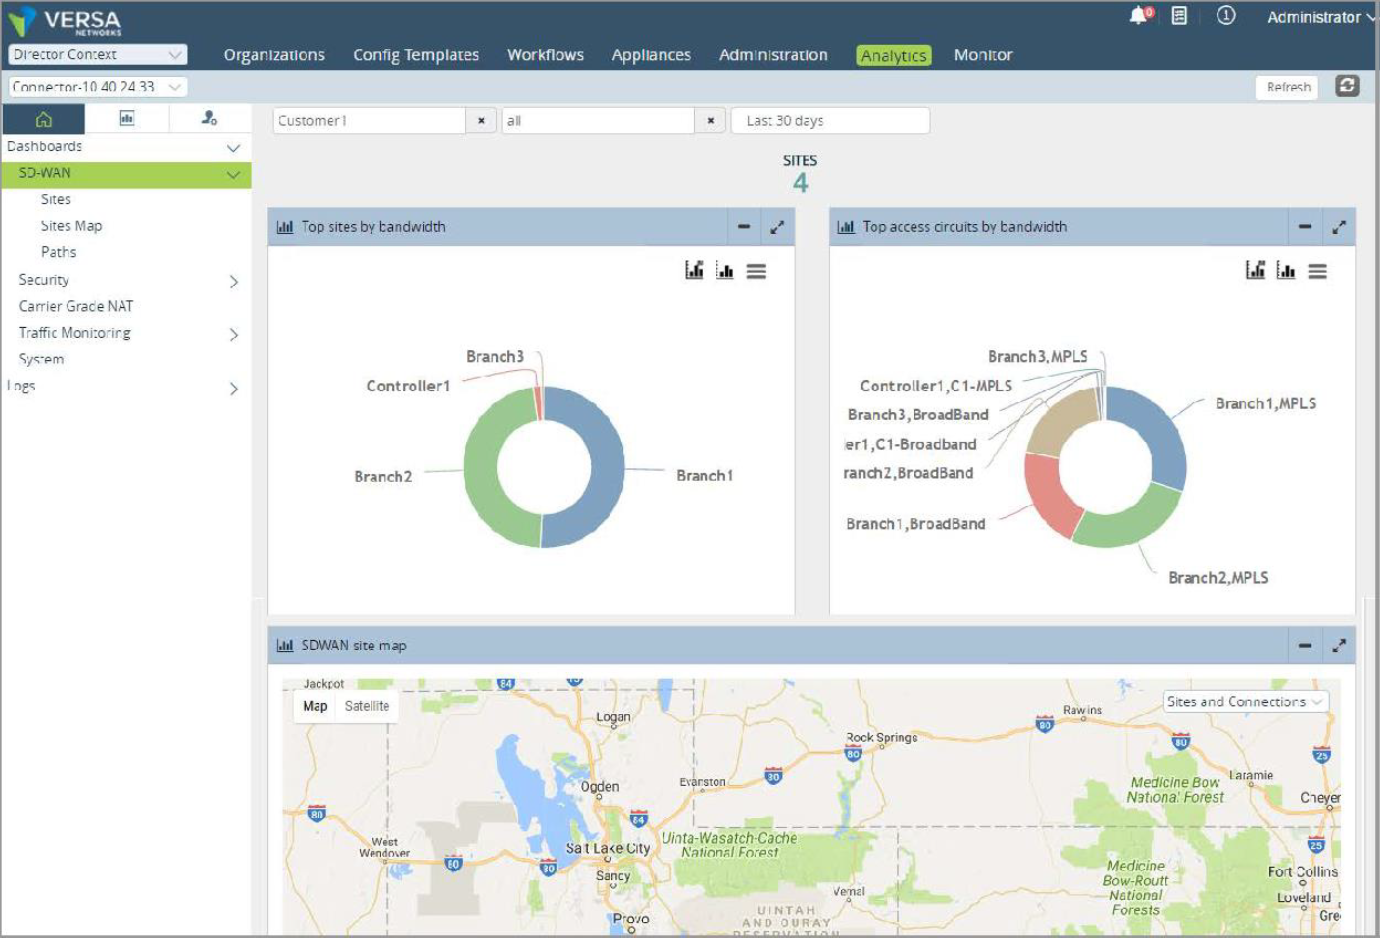The height and width of the screenshot is (938, 1380).
Task: Click the Branch2,MPLS chart label
Action: pyautogui.click(x=1218, y=578)
